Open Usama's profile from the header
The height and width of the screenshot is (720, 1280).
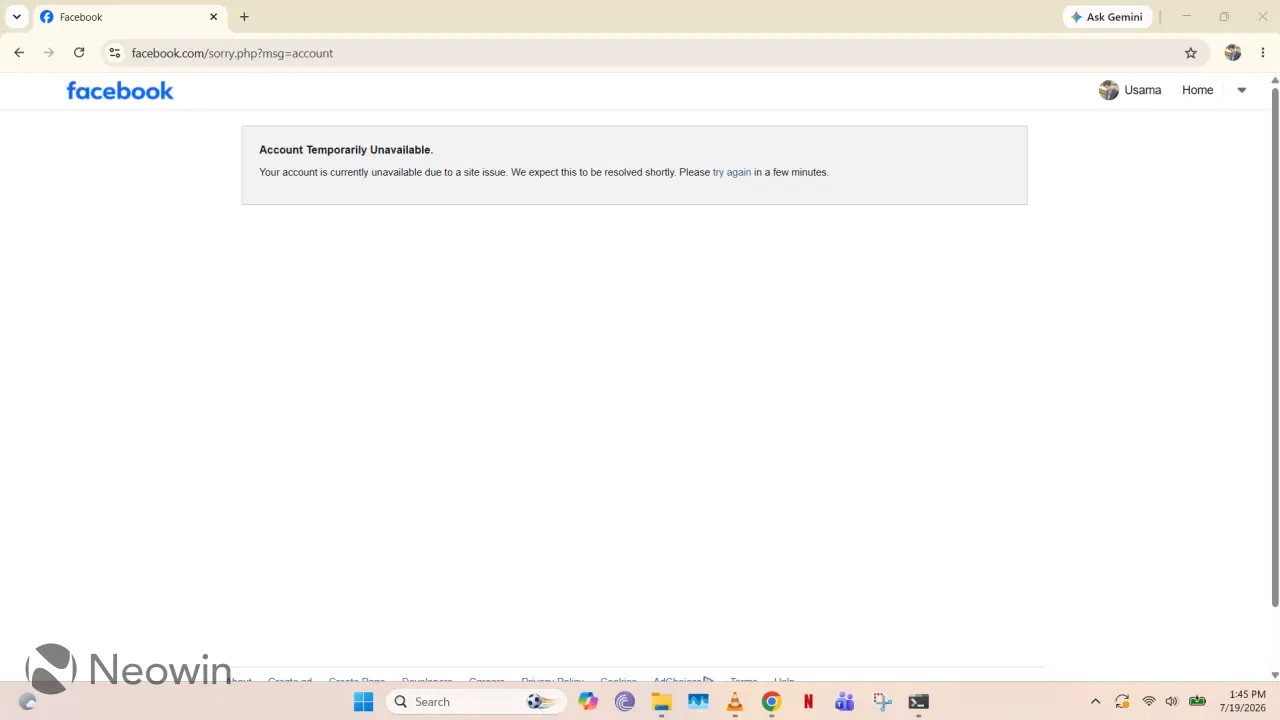click(1130, 90)
